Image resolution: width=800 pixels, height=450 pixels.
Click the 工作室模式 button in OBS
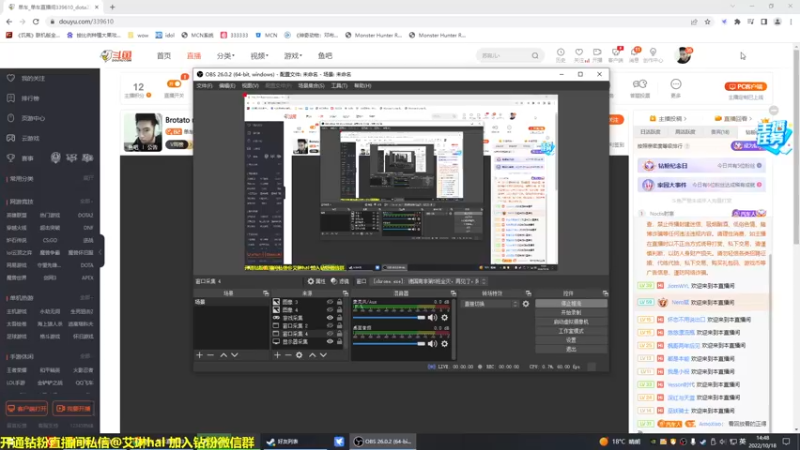pyautogui.click(x=571, y=331)
